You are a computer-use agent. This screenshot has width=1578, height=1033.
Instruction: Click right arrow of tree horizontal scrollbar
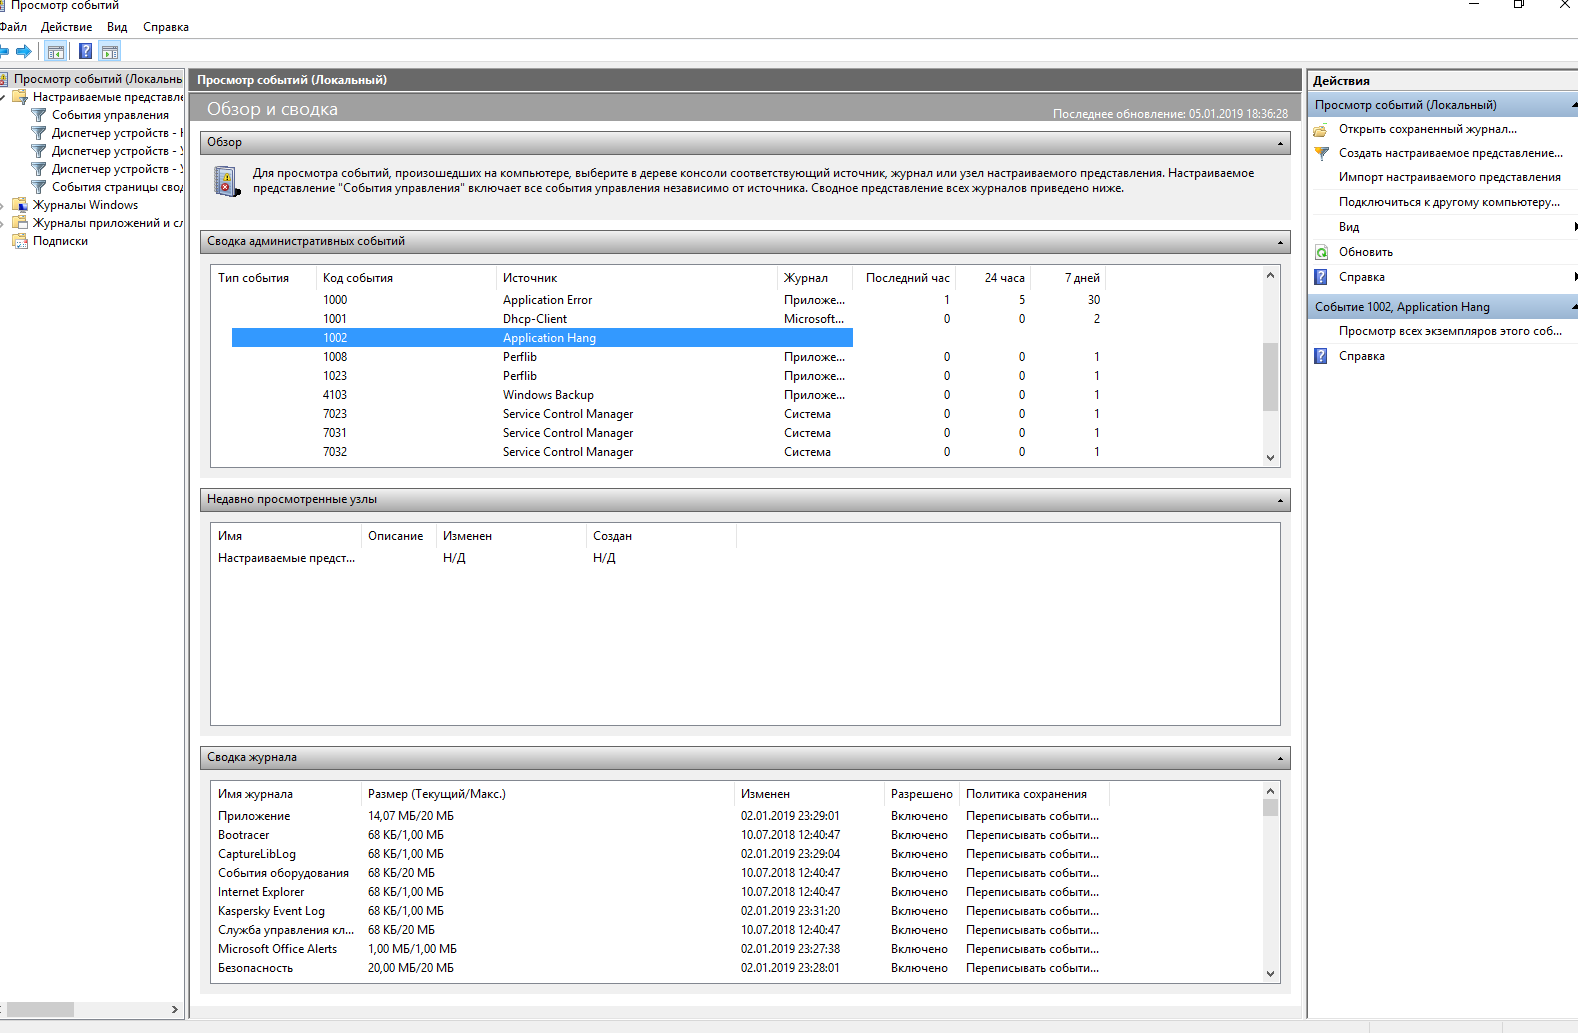click(175, 1010)
